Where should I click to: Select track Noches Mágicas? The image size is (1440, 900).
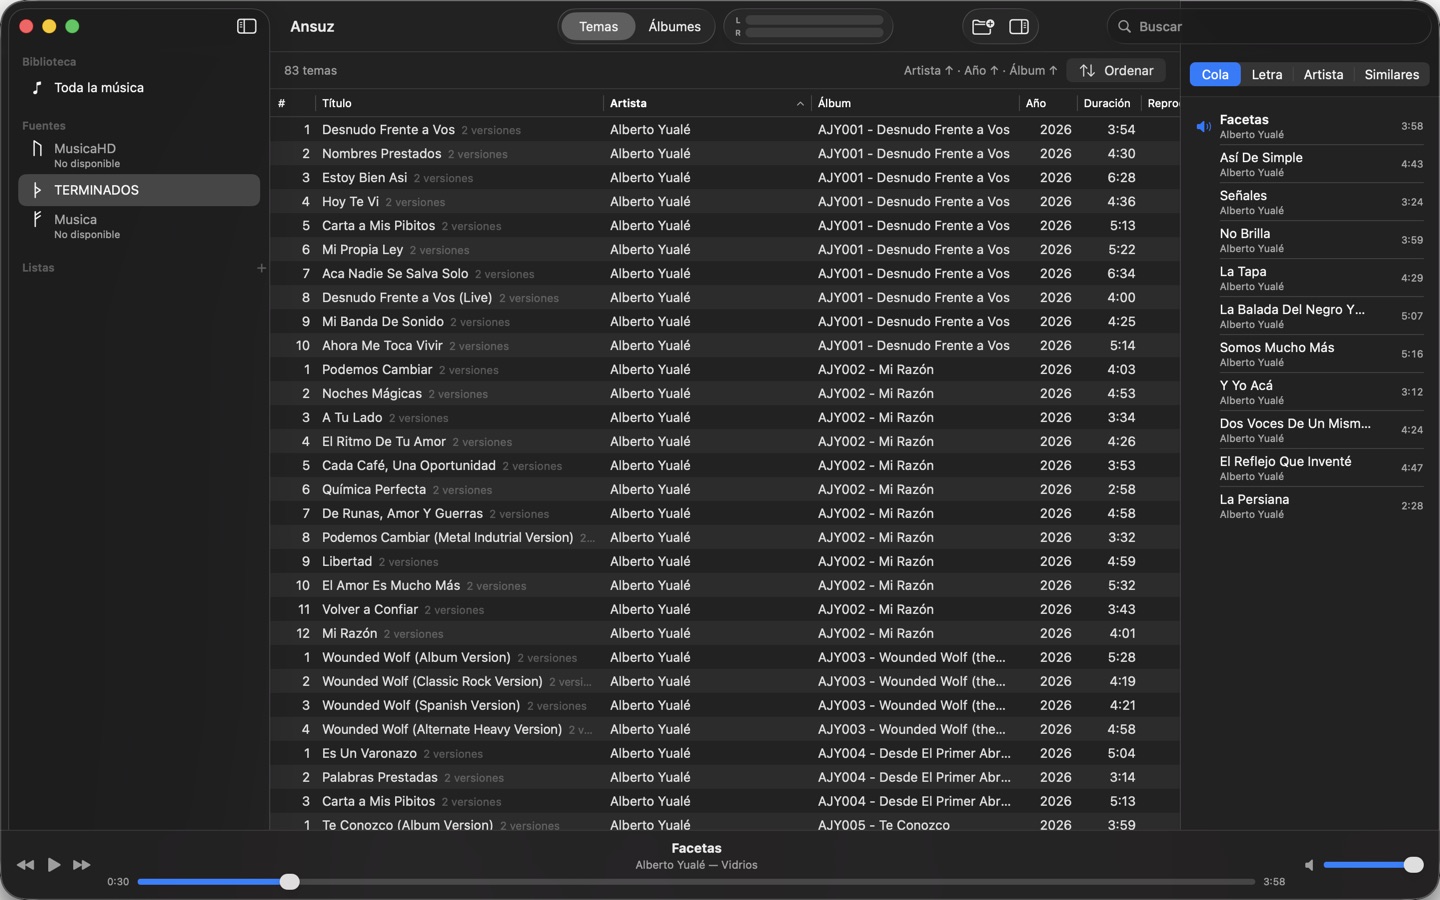725,394
